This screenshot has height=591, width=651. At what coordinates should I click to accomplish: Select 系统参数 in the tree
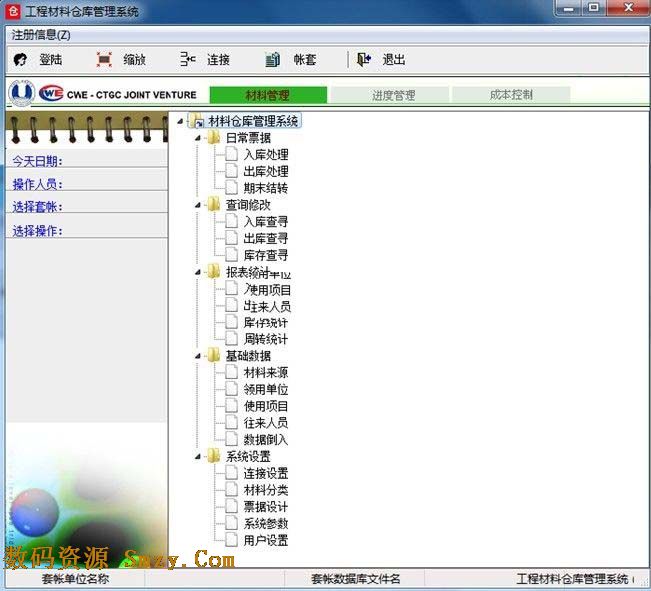coord(266,523)
